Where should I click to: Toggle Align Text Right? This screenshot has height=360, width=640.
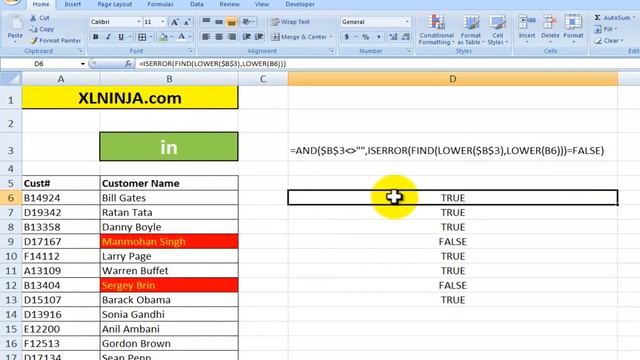pos(232,37)
